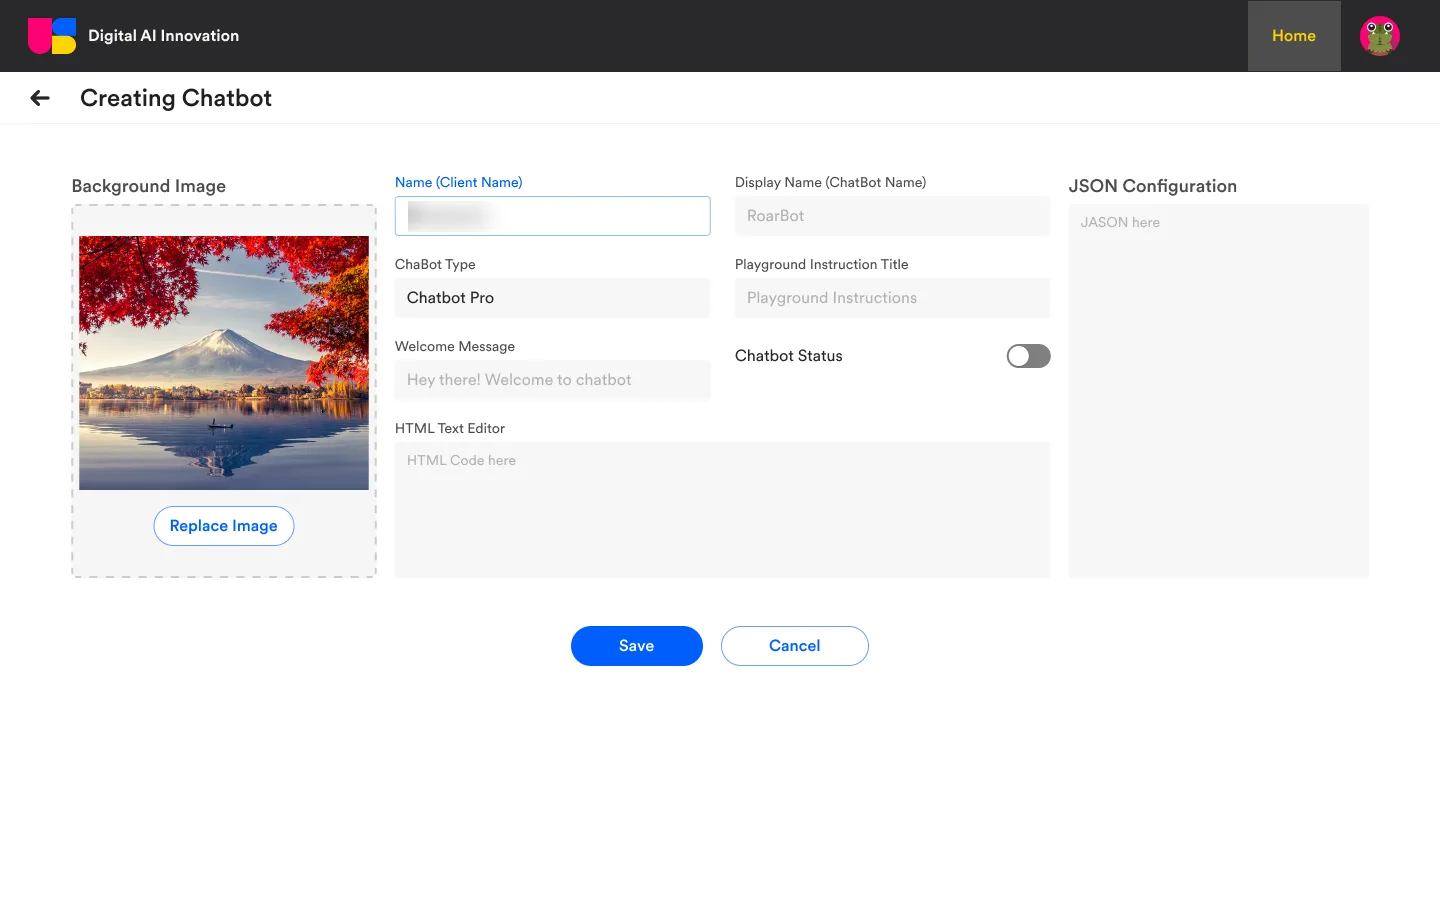Click the Digital AI Innovation title text
Viewport: 1440px width, 900px height.
(164, 36)
